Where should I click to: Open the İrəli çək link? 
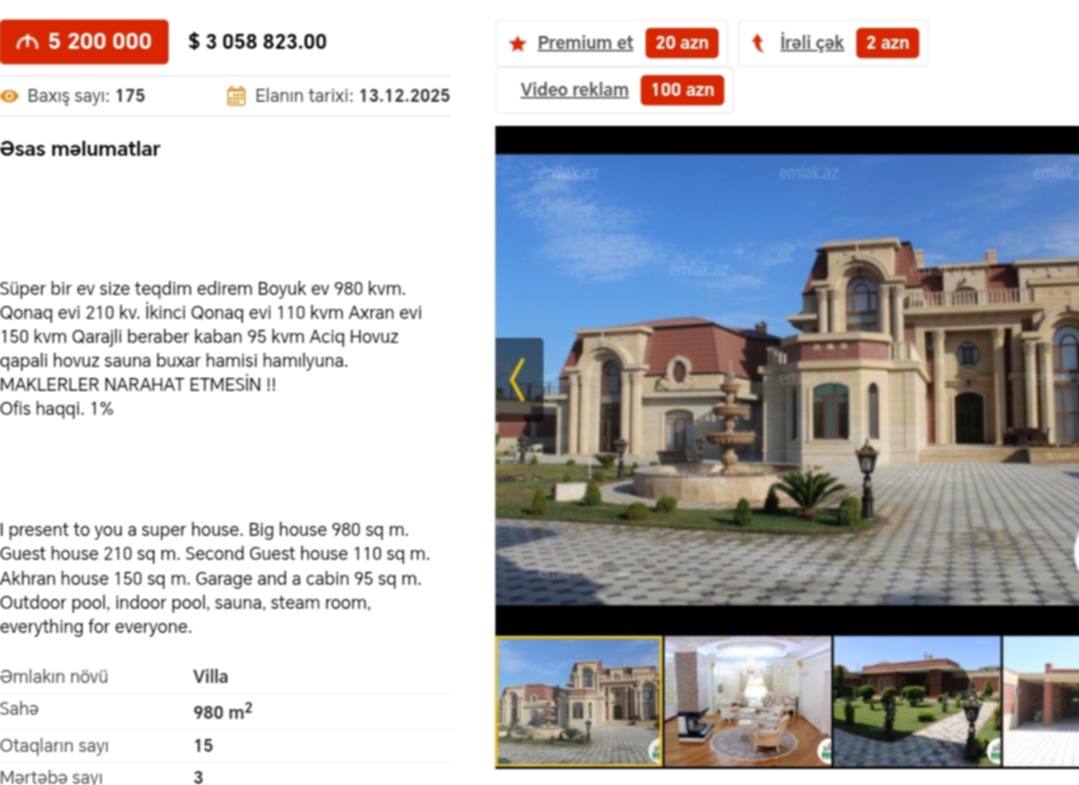[811, 43]
